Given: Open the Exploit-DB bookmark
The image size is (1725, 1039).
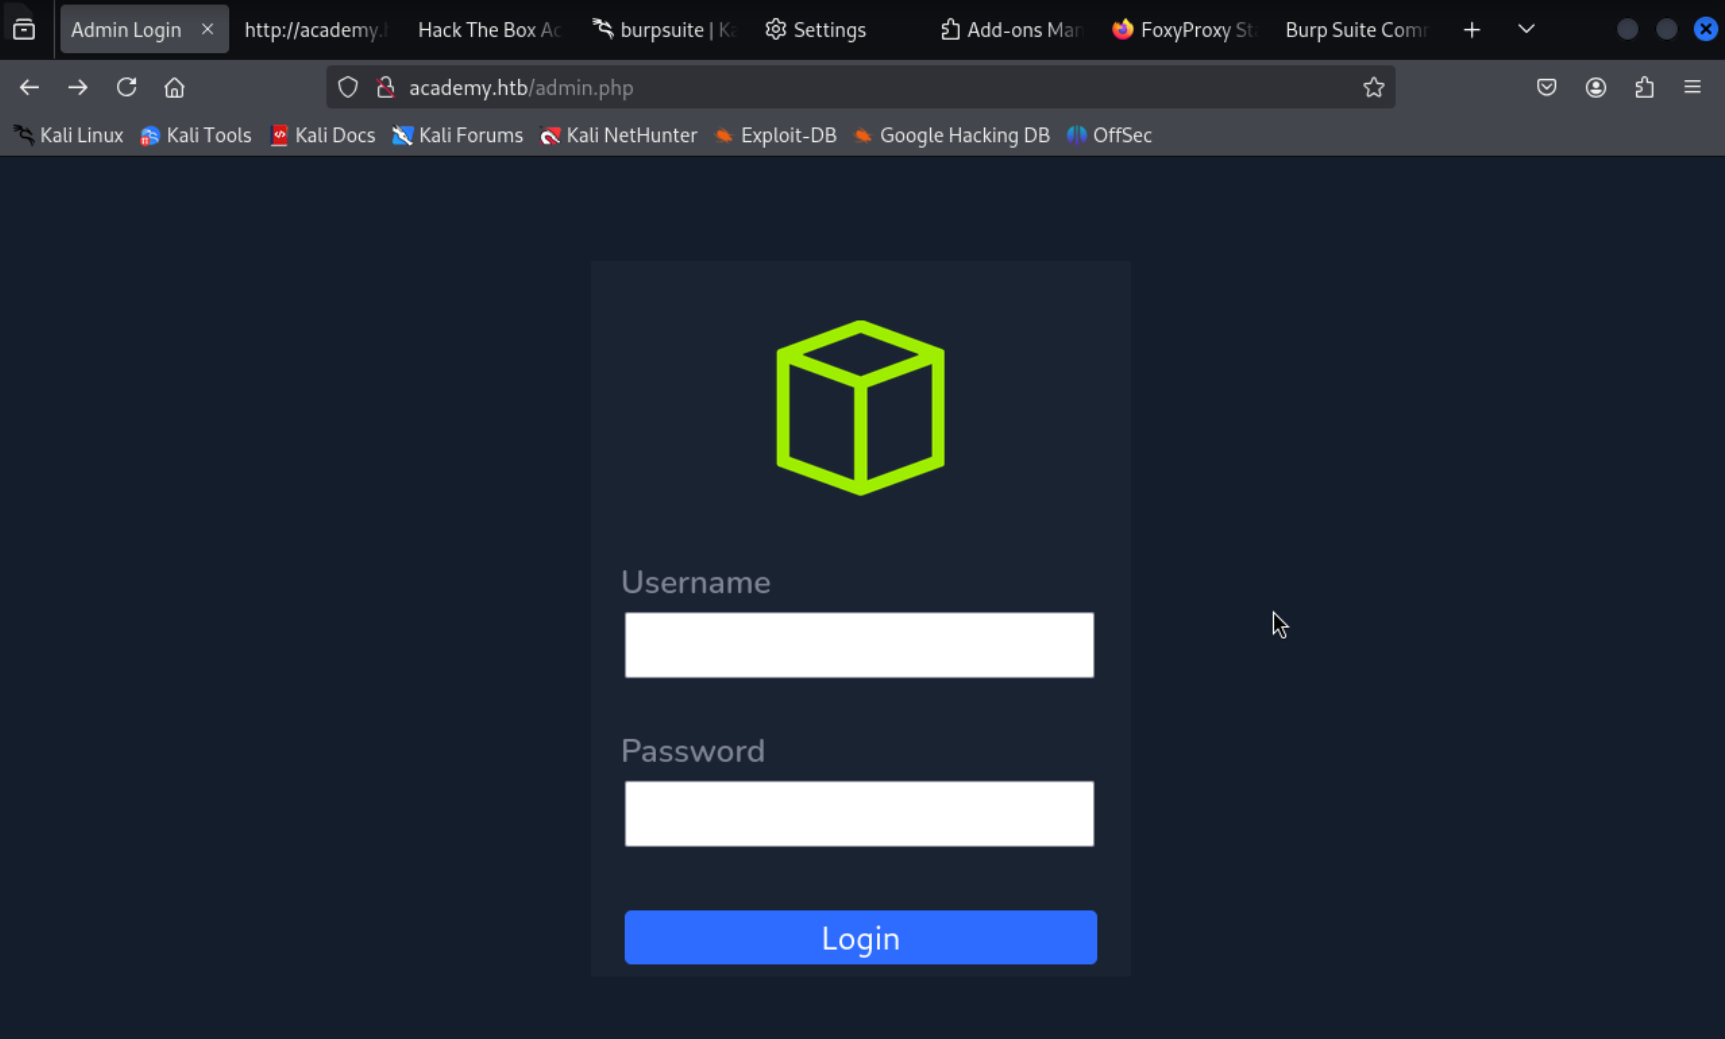Looking at the screenshot, I should pyautogui.click(x=776, y=135).
